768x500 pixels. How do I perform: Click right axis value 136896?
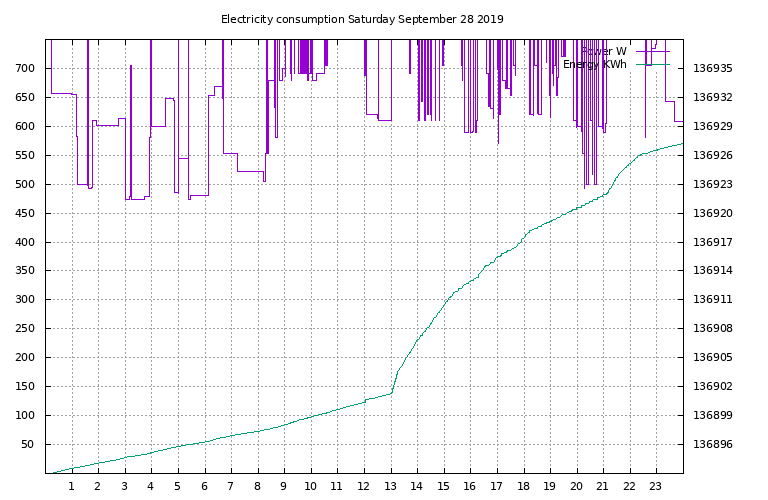click(x=713, y=444)
